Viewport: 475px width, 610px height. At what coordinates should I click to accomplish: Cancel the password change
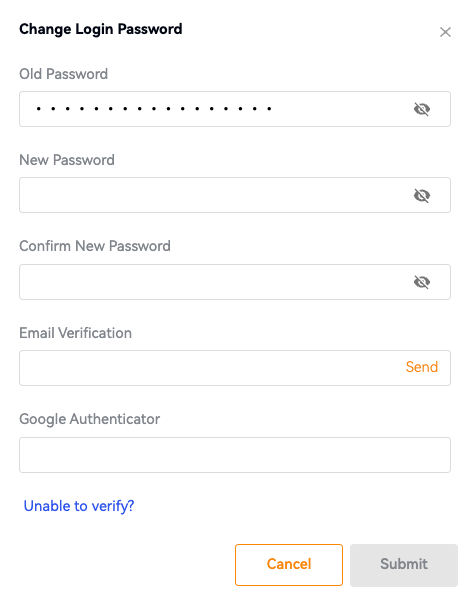[x=289, y=565]
